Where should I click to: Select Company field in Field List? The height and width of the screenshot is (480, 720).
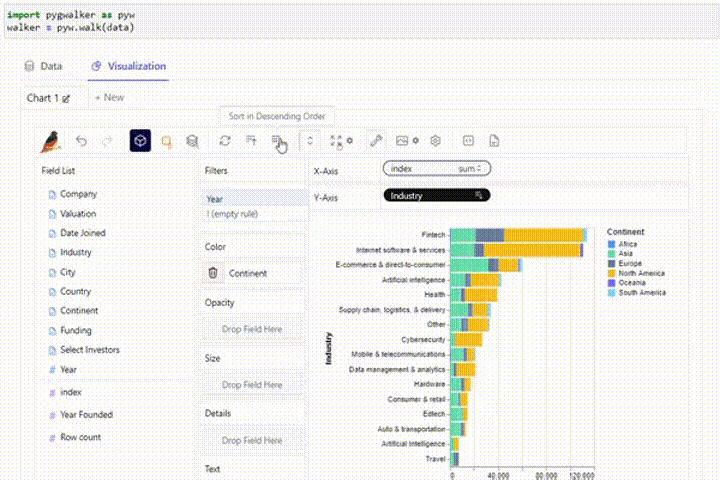(78, 194)
